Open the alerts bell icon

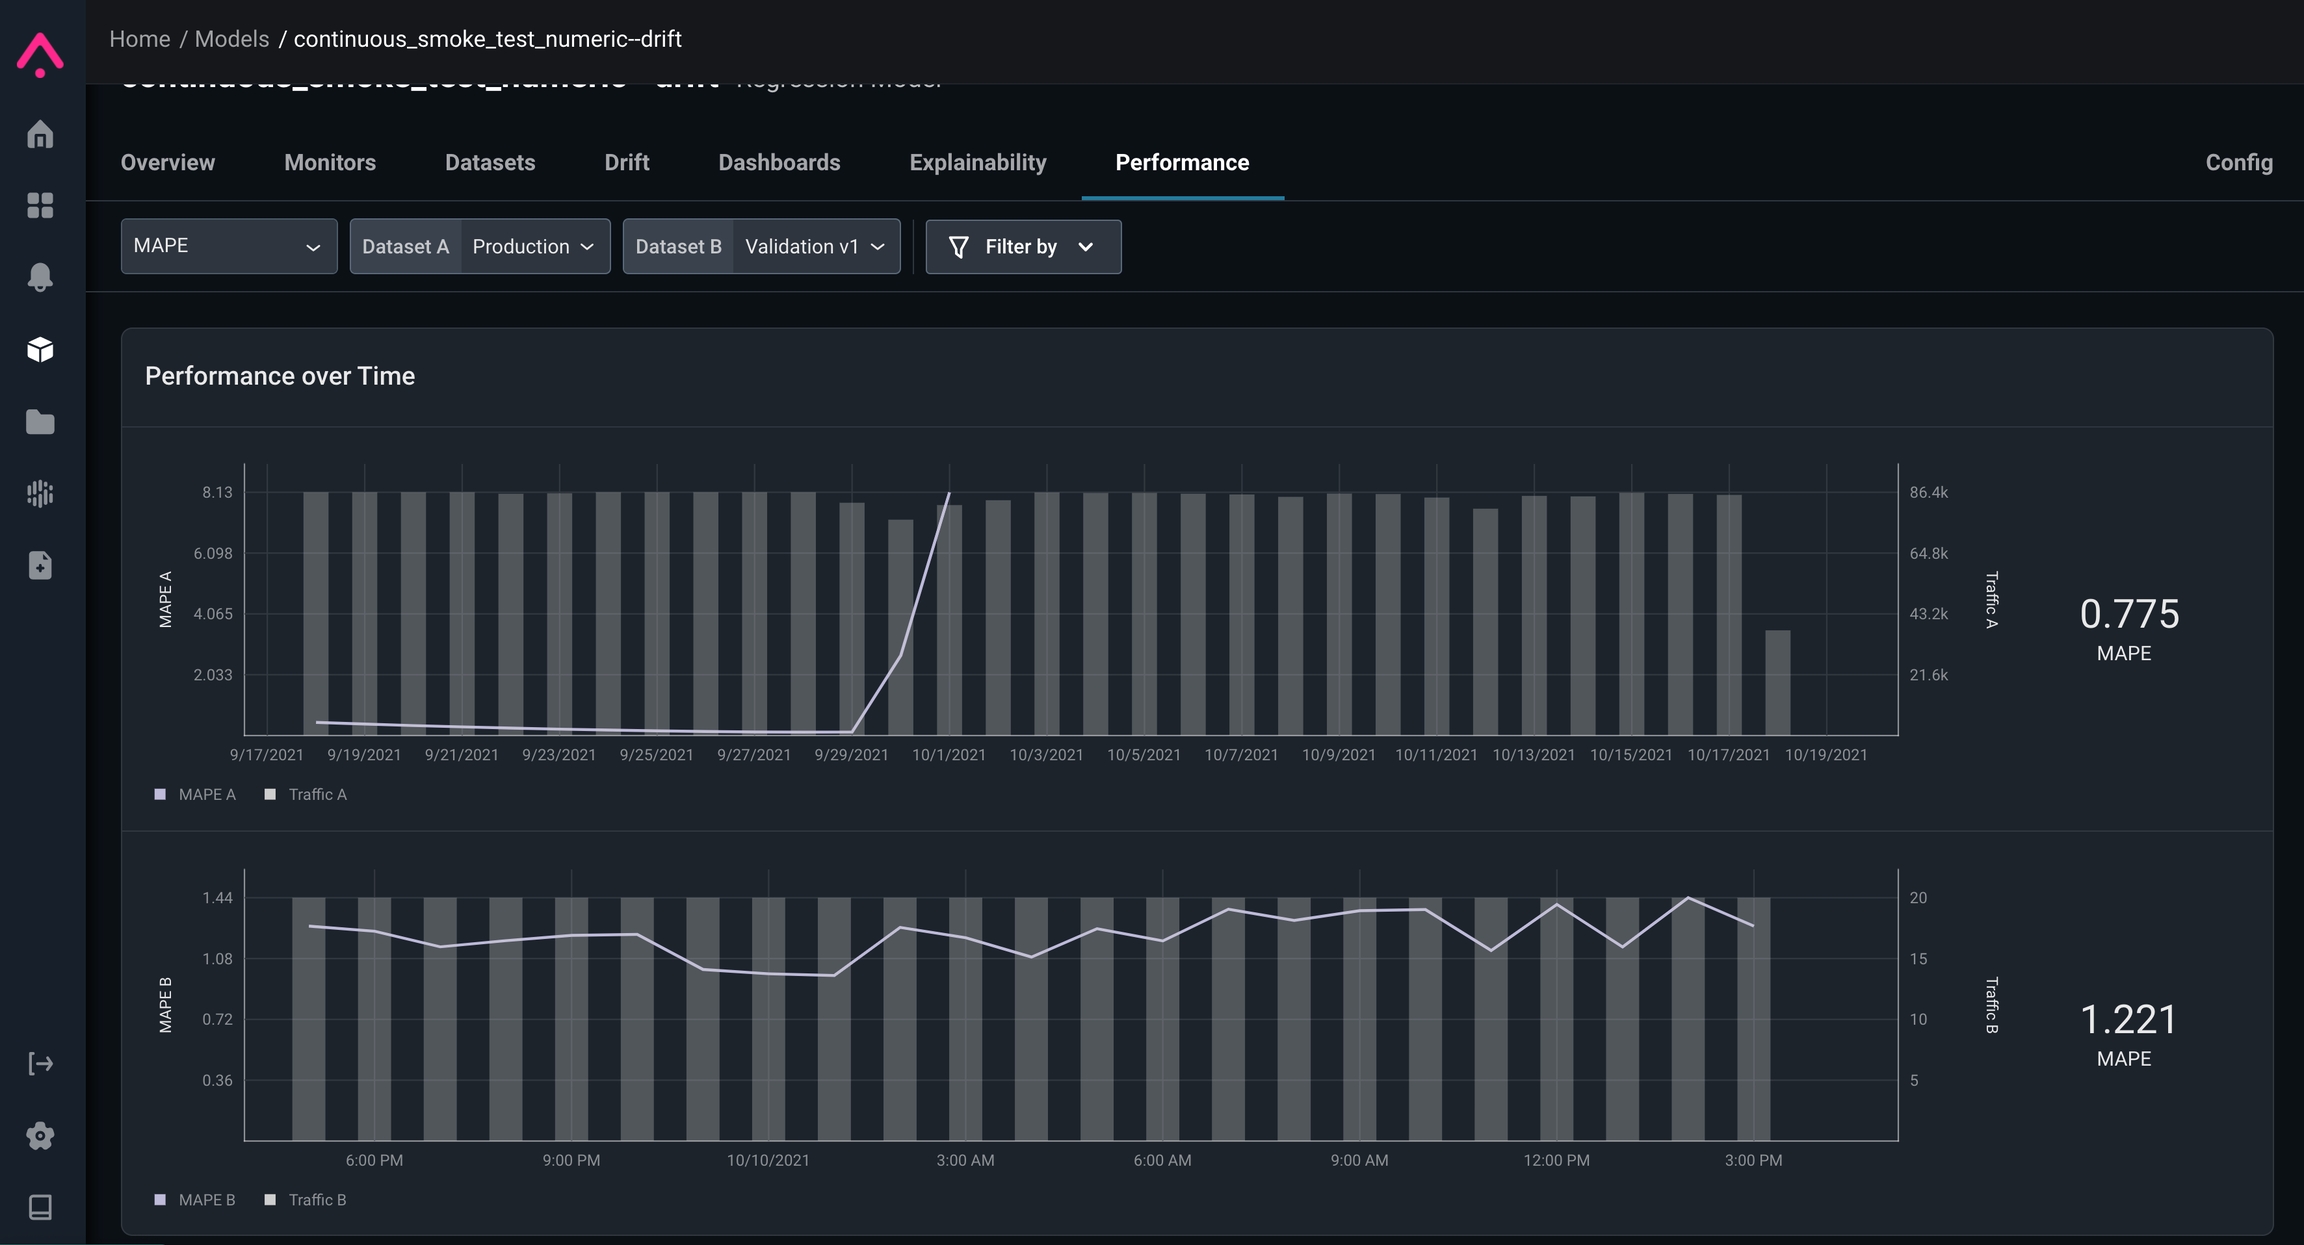(x=40, y=277)
